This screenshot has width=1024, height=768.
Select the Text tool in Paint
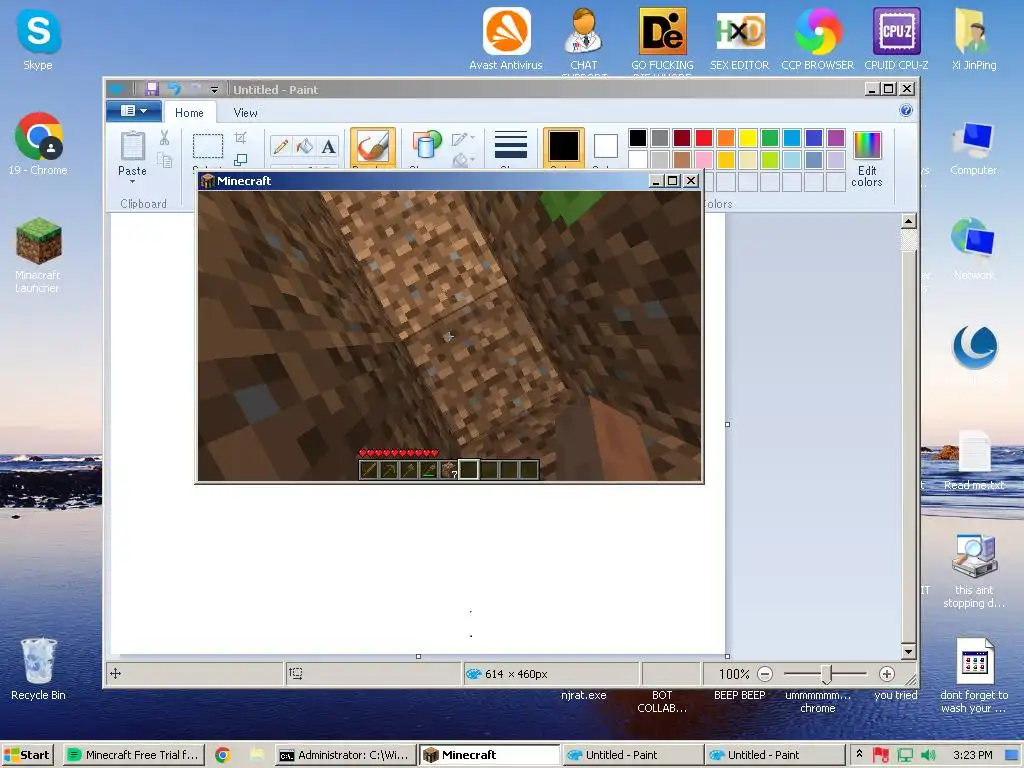328,146
